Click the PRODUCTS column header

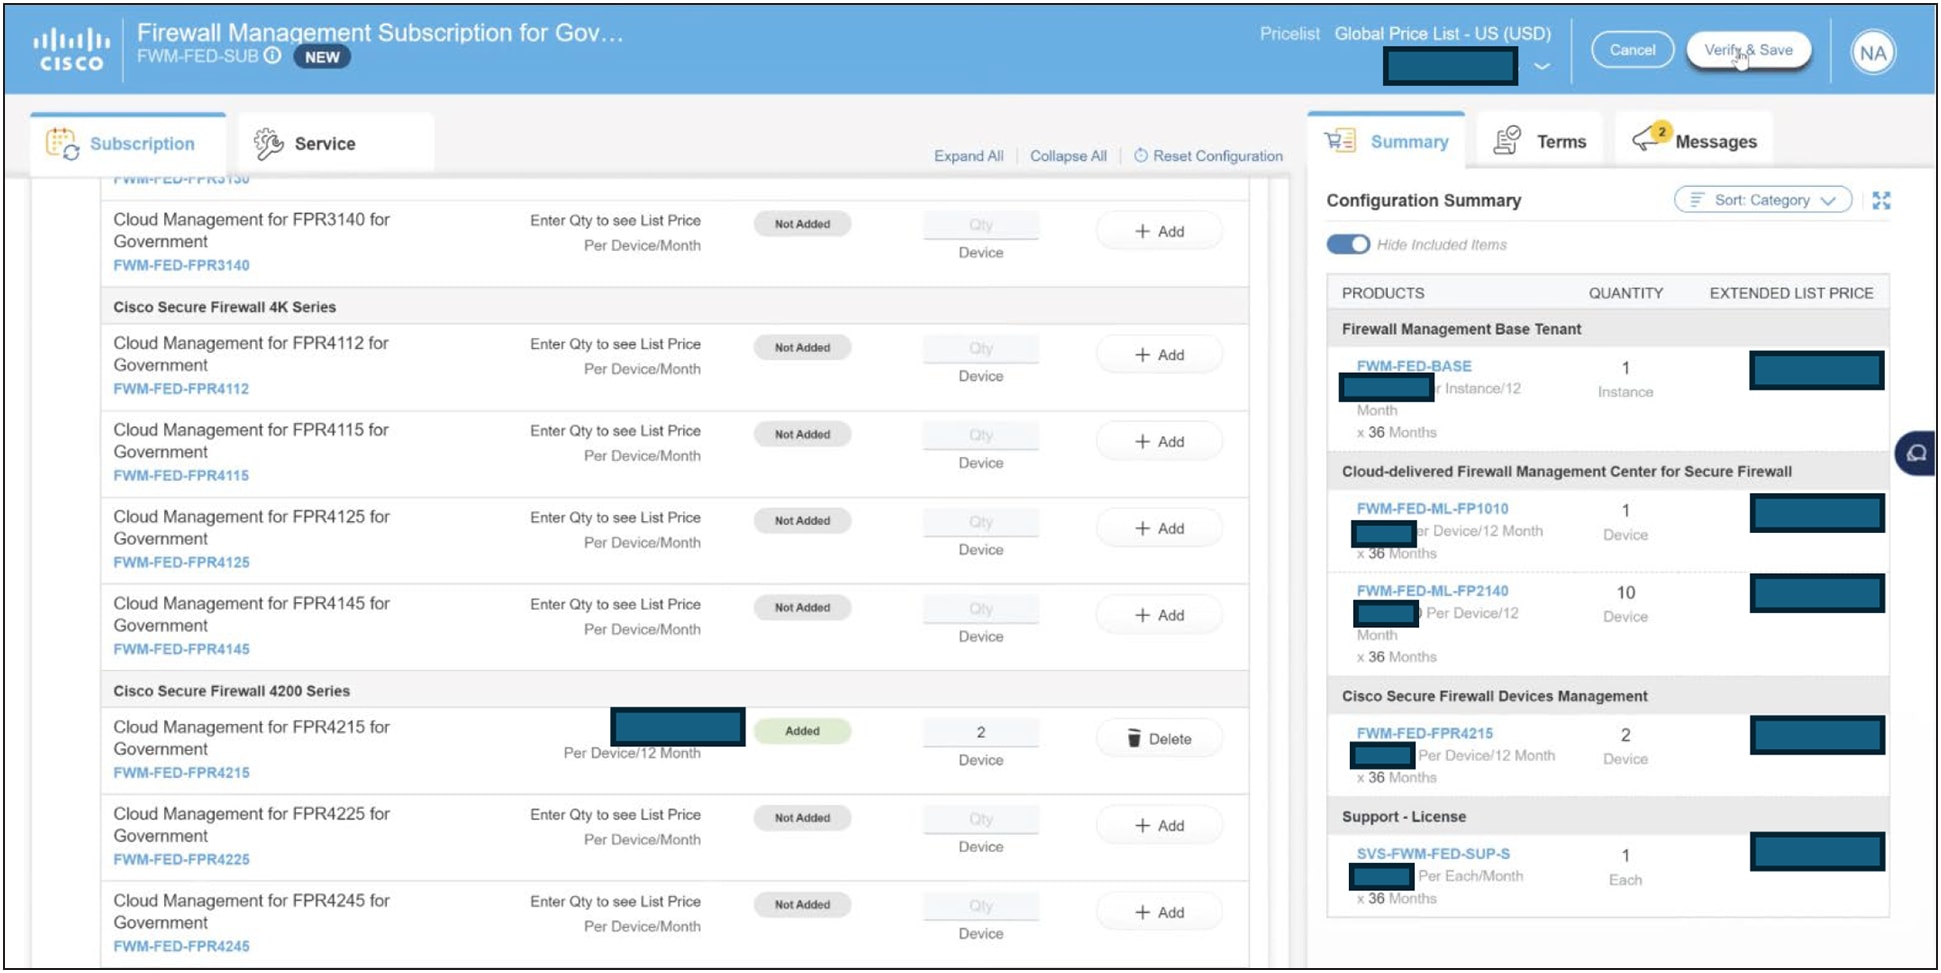pos(1383,294)
